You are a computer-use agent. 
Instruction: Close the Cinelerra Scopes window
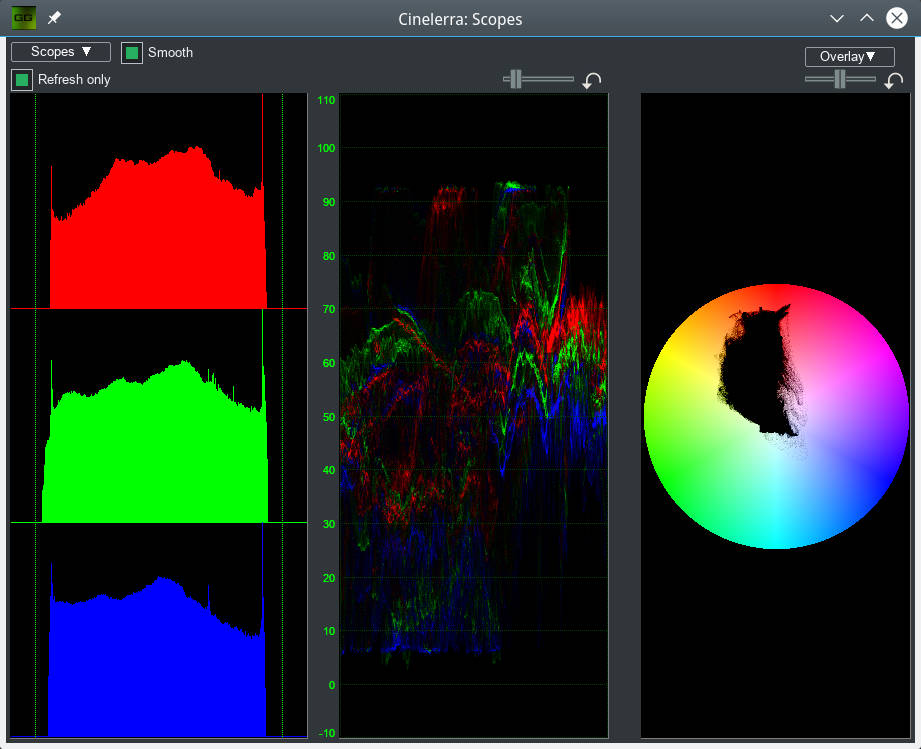[896, 18]
